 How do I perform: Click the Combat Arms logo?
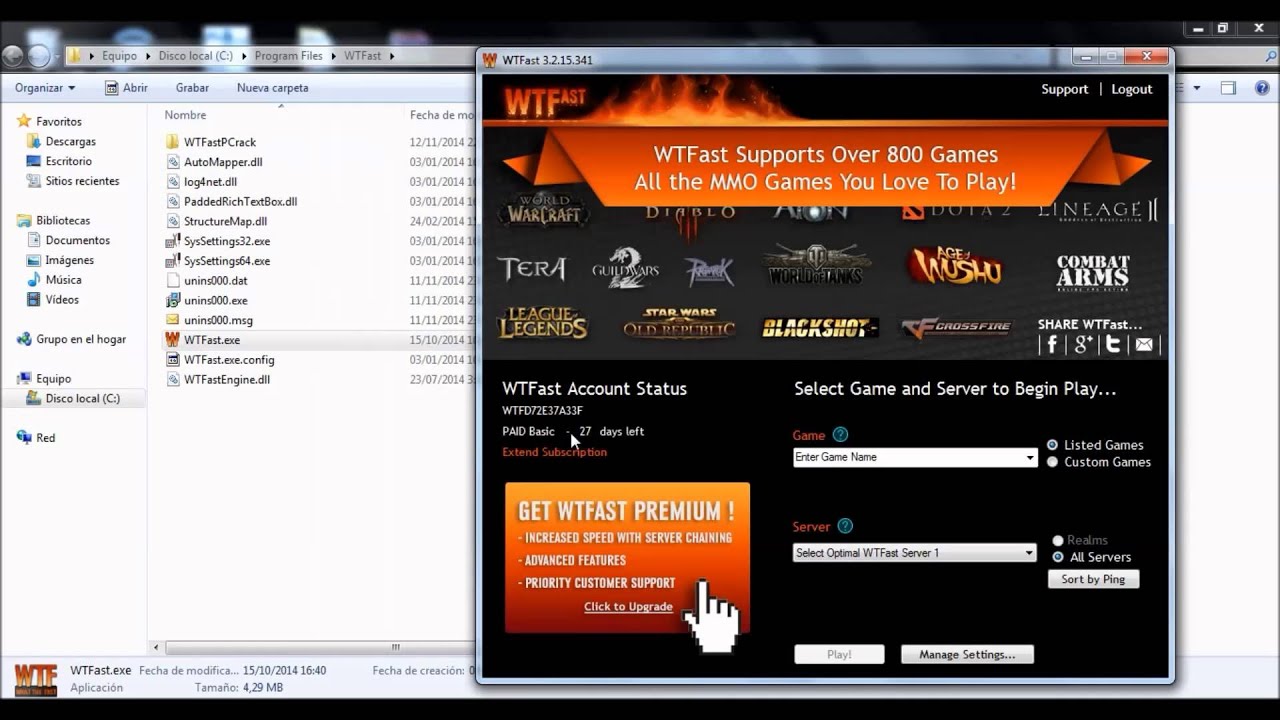coord(1093,272)
